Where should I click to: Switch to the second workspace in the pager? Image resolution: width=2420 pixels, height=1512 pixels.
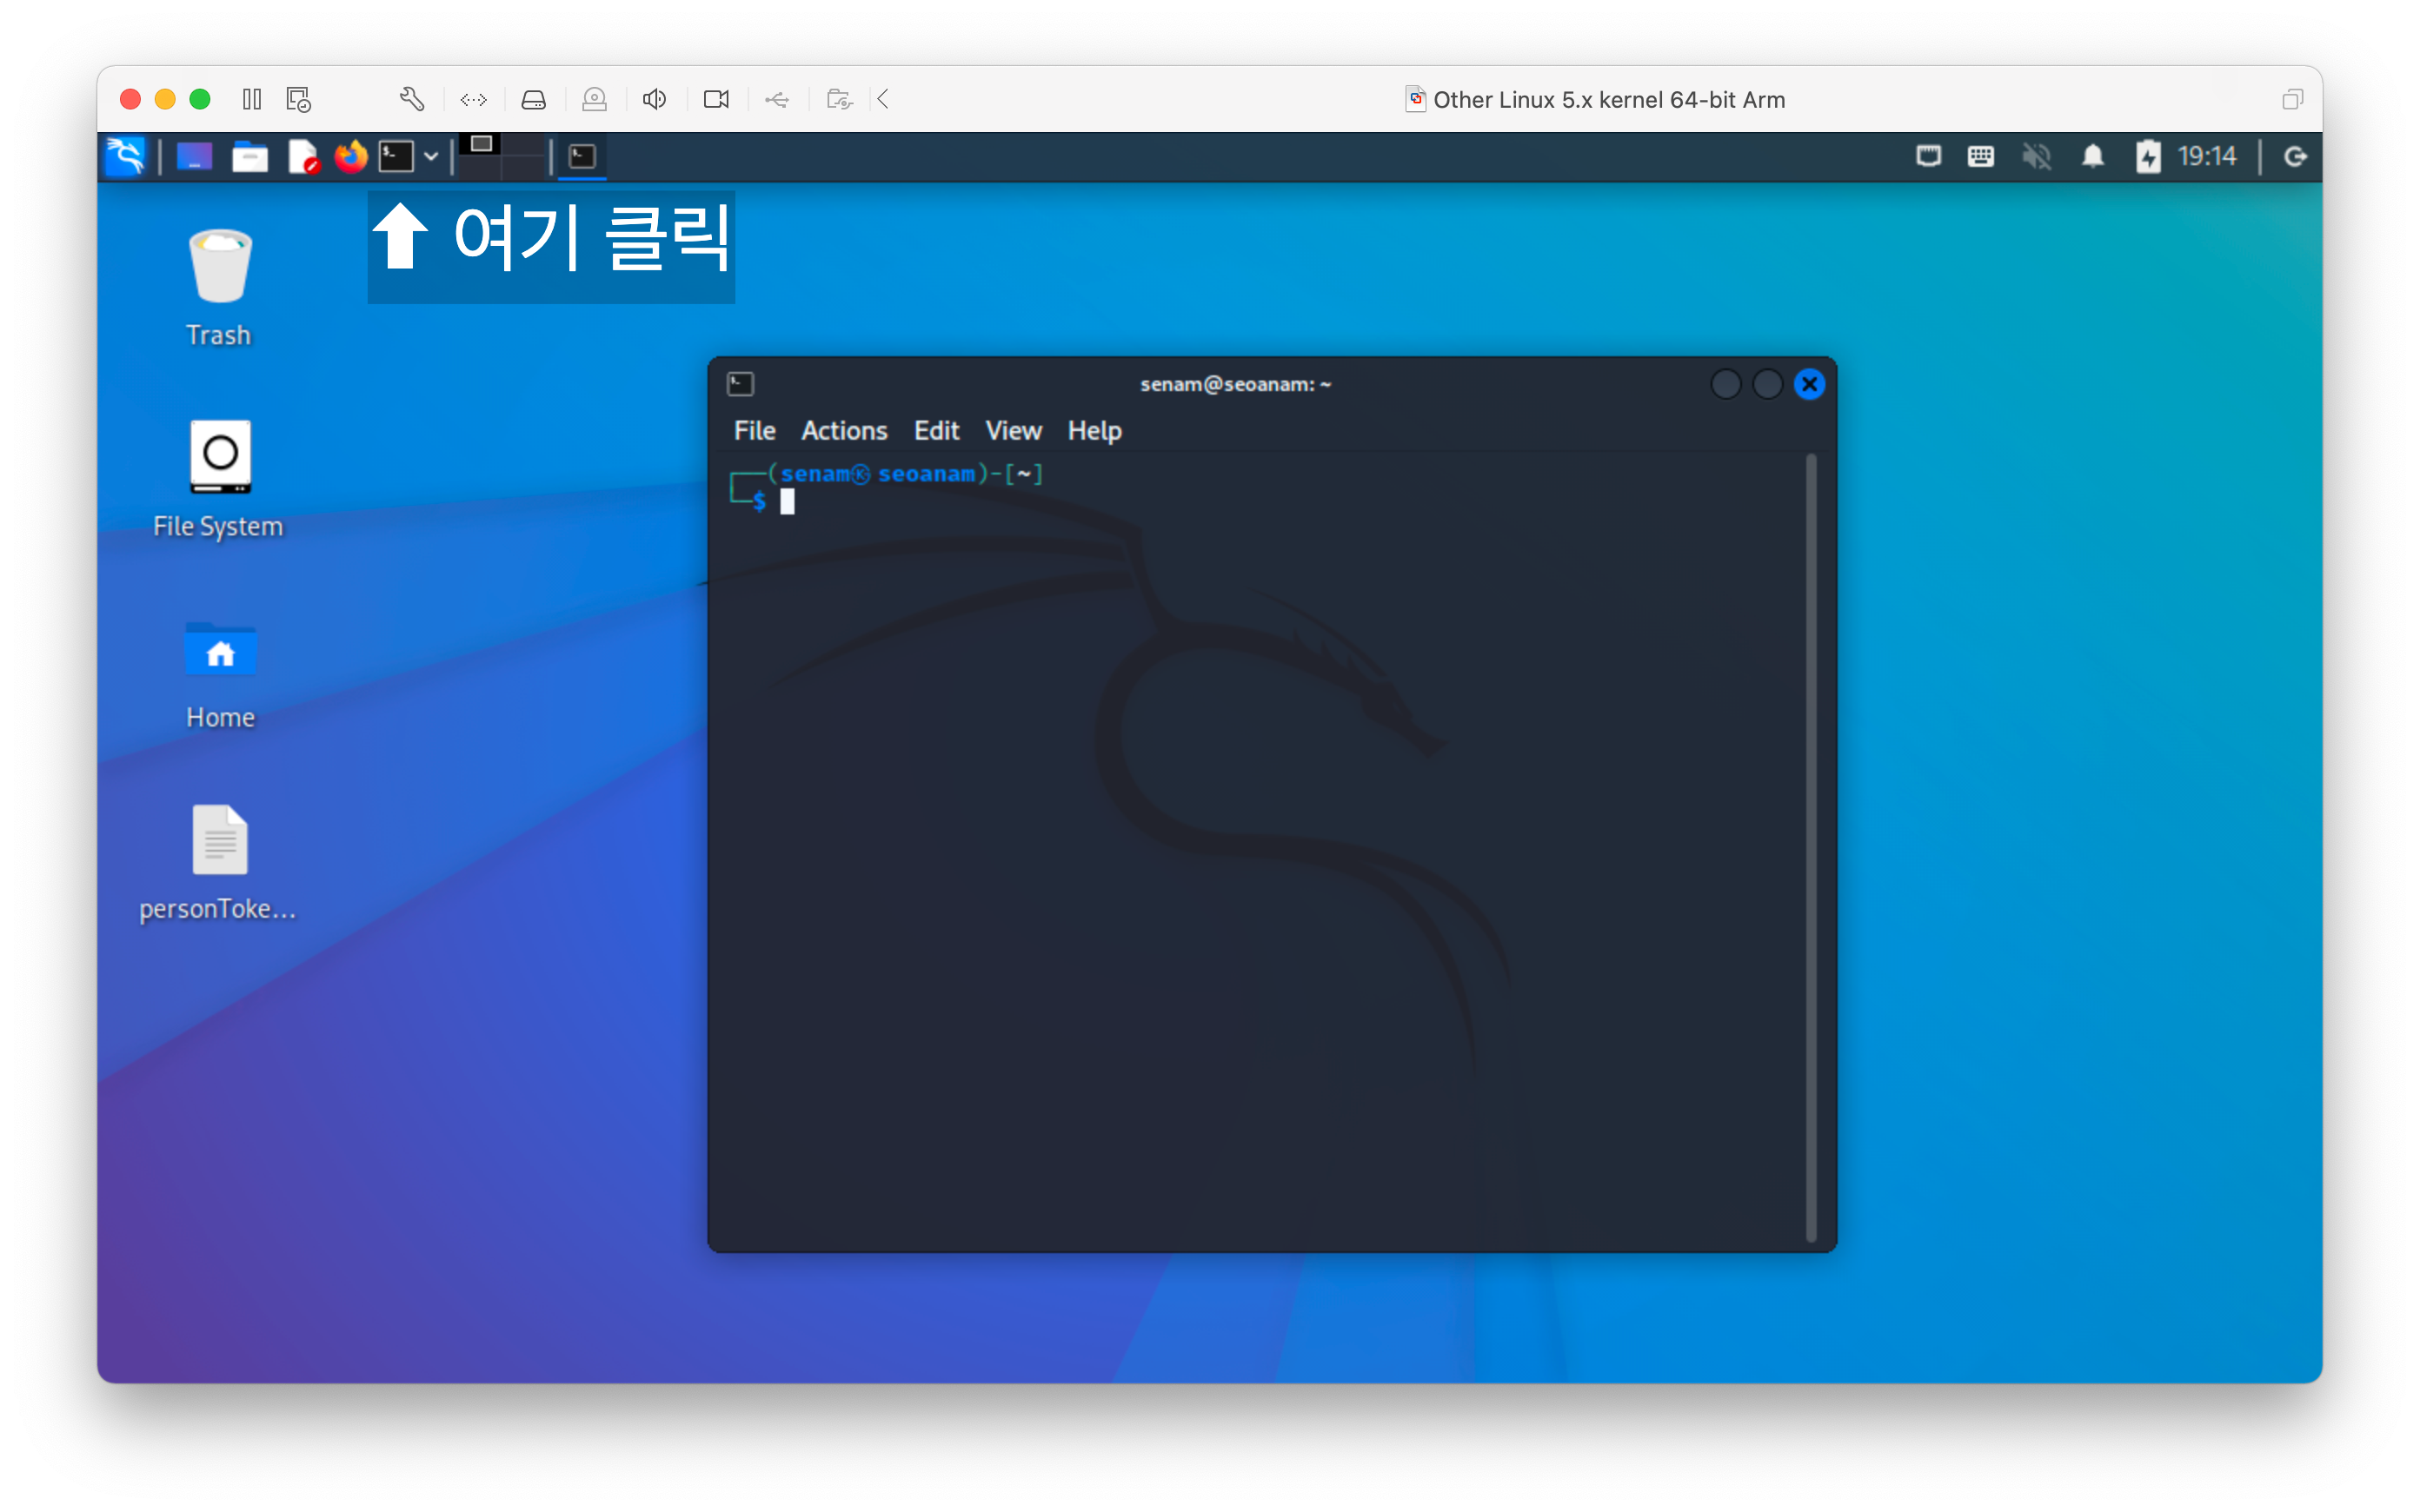(525, 145)
